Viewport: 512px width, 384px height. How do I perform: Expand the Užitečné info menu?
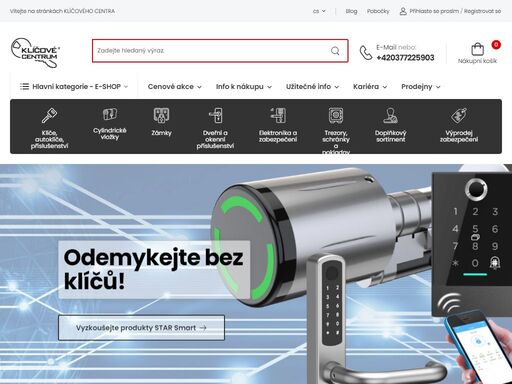click(312, 87)
